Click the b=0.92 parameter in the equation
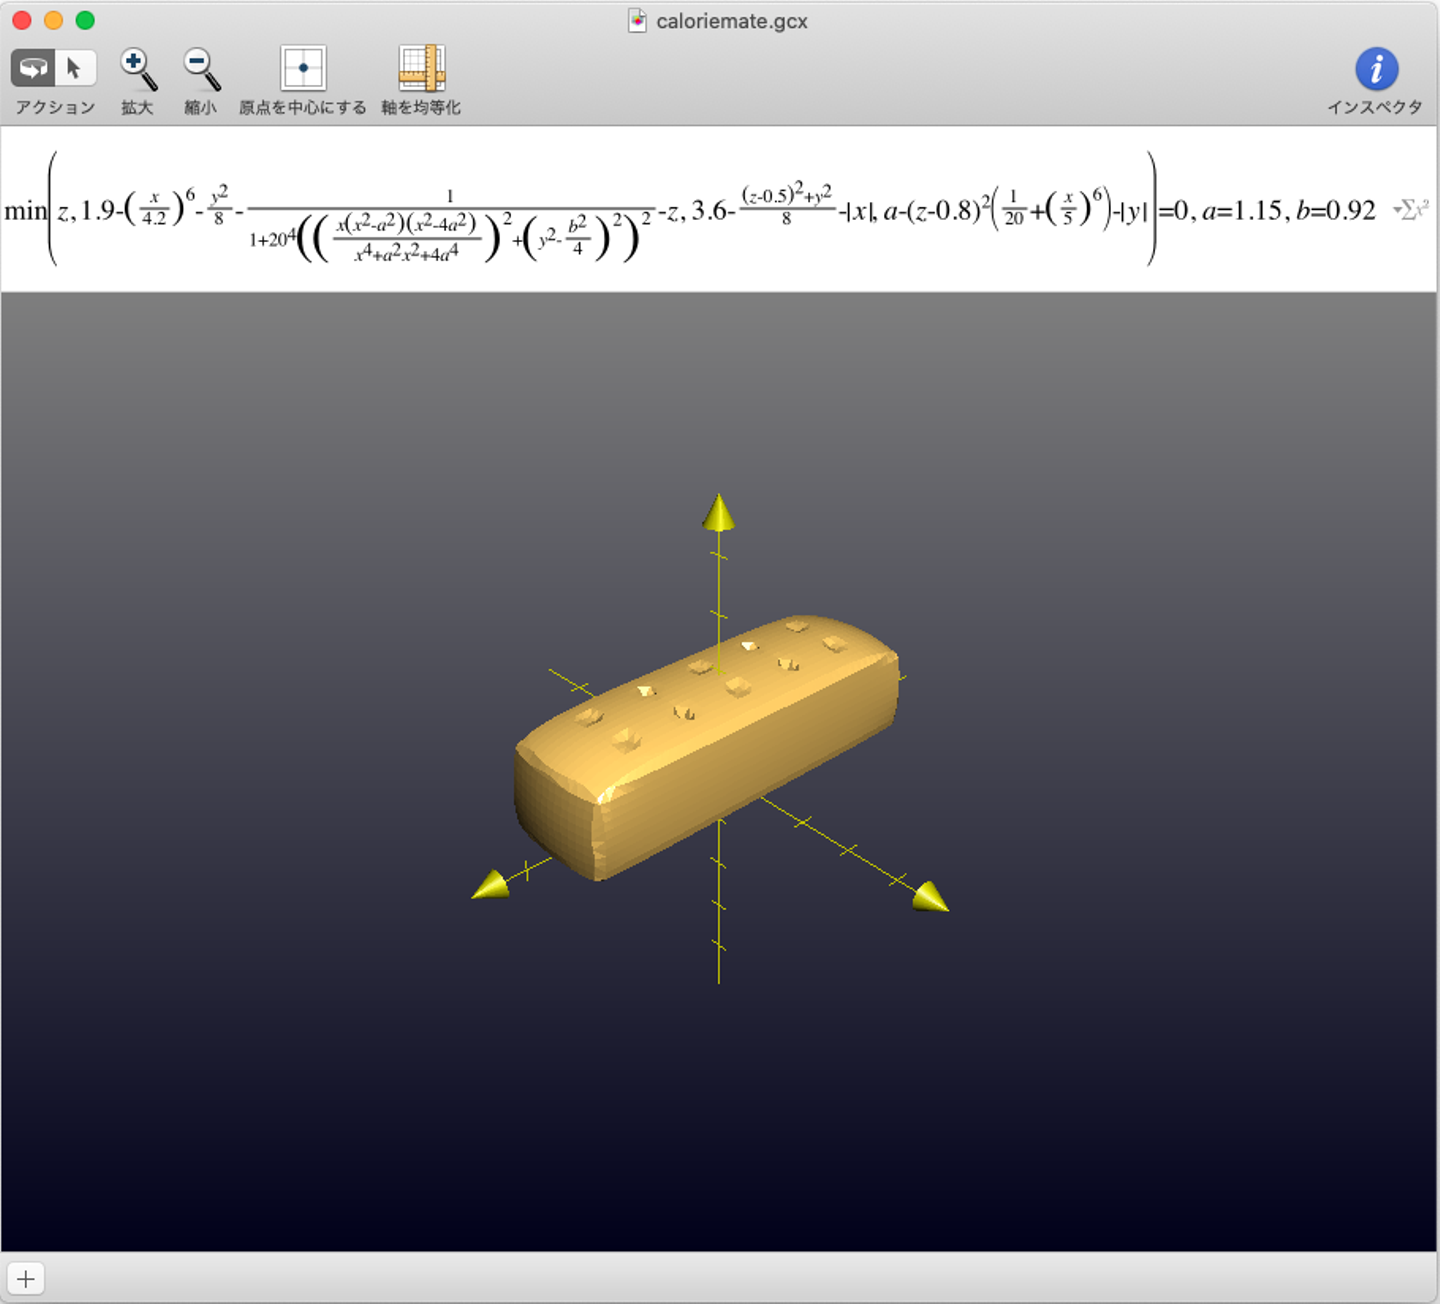The width and height of the screenshot is (1440, 1304). click(1336, 210)
